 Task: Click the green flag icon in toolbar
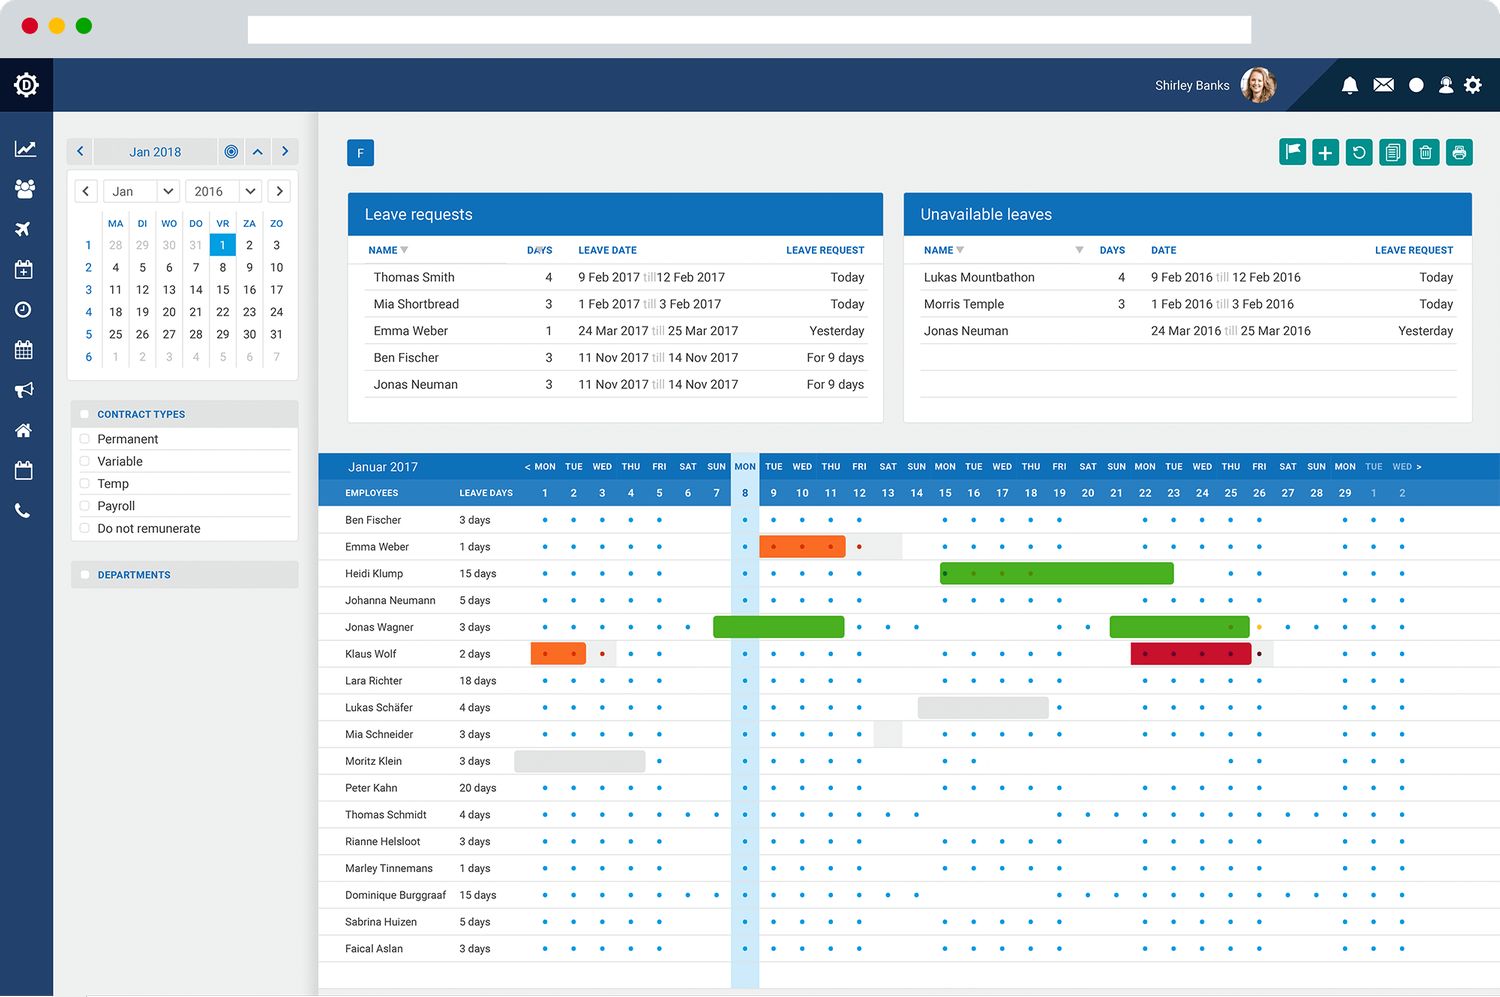tap(1292, 152)
